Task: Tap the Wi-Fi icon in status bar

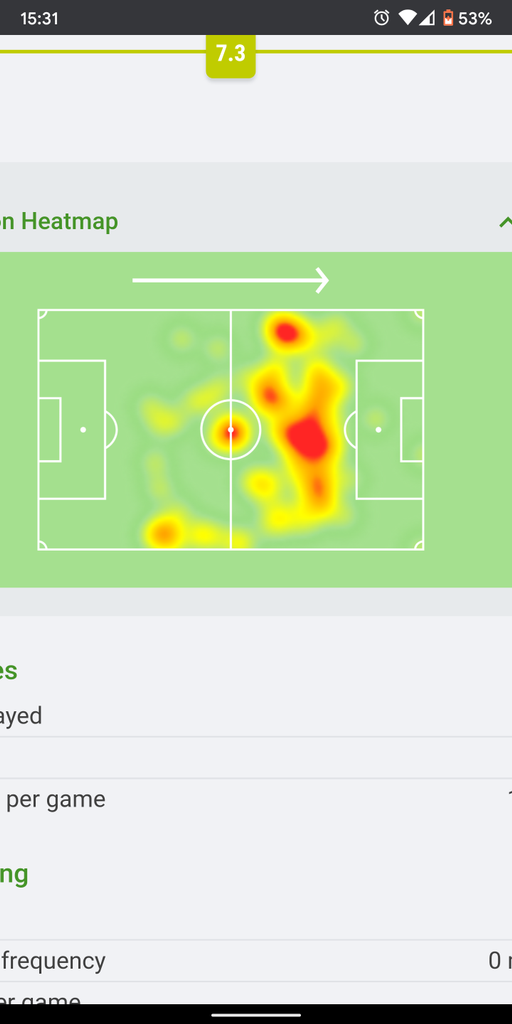Action: (x=408, y=18)
